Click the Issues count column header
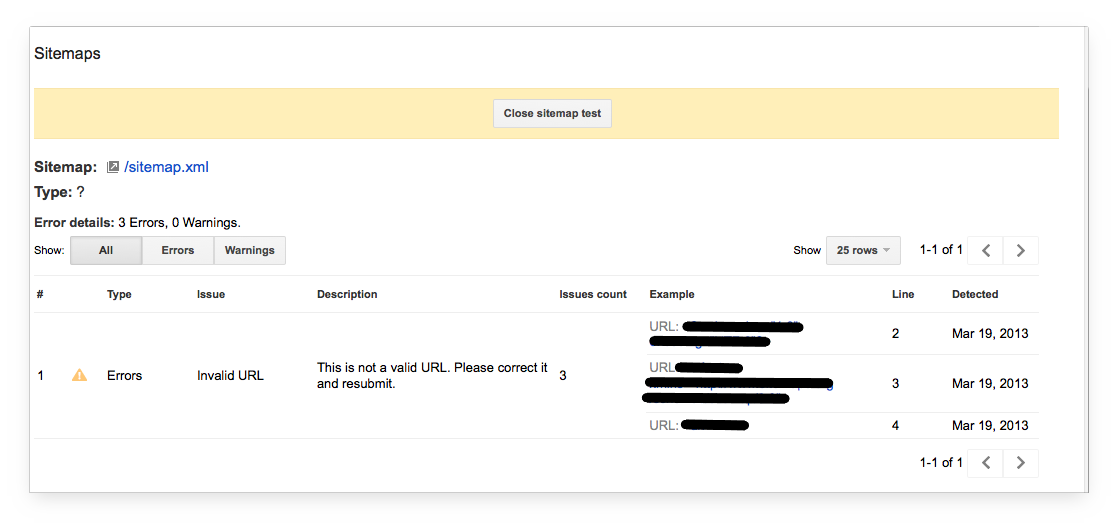This screenshot has width=1118, height=526. [x=593, y=294]
